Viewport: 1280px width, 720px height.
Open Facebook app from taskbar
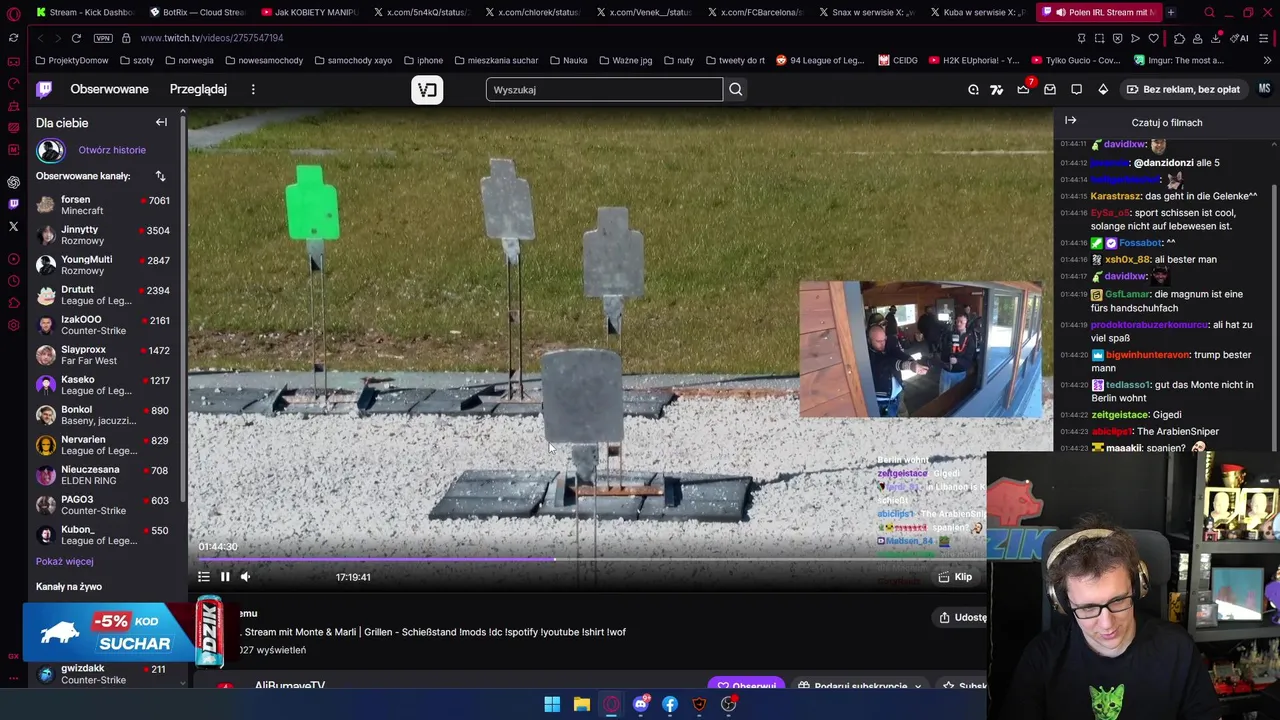(670, 704)
